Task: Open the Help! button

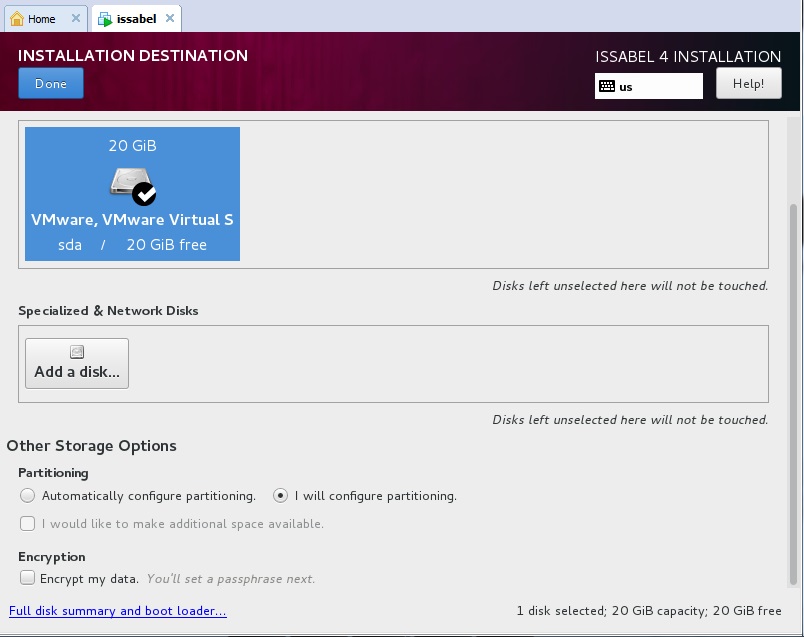Action: click(749, 84)
